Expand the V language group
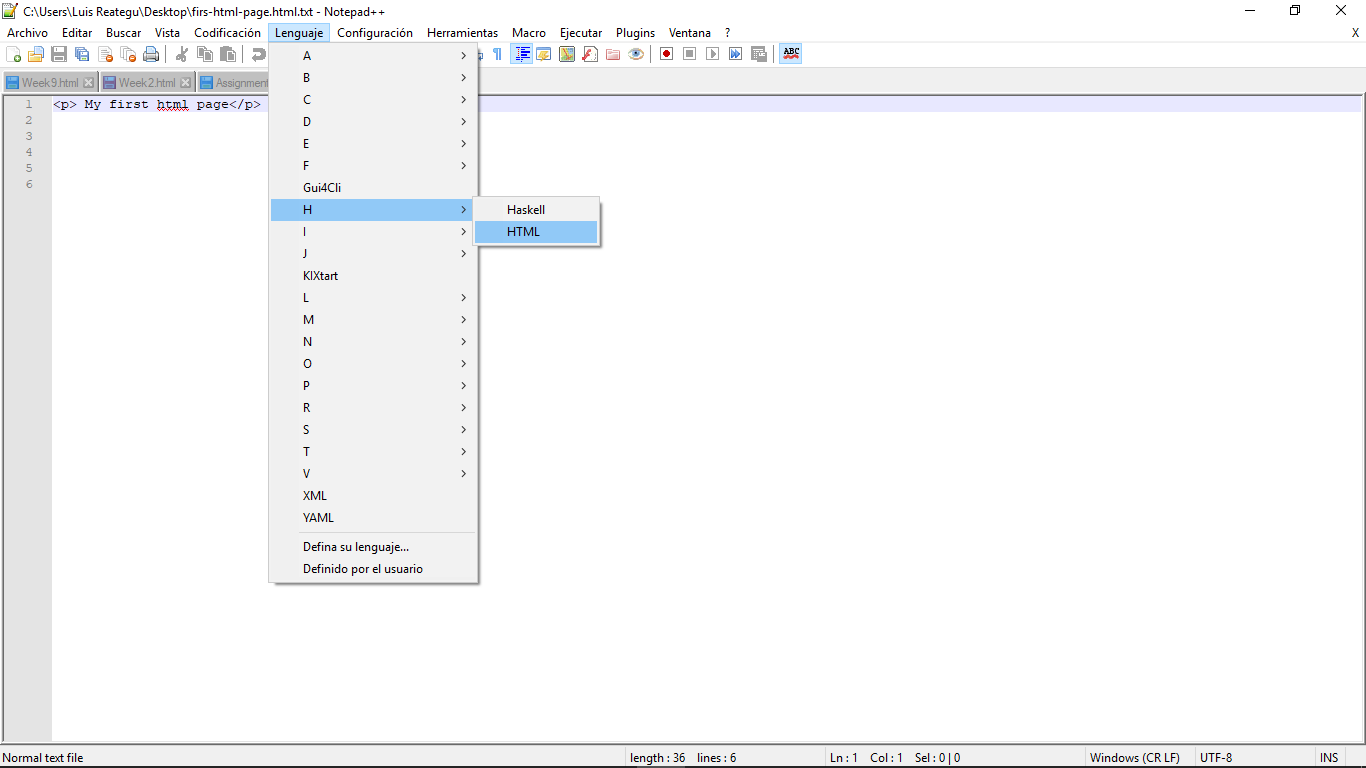This screenshot has height=768, width=1366. tap(374, 474)
